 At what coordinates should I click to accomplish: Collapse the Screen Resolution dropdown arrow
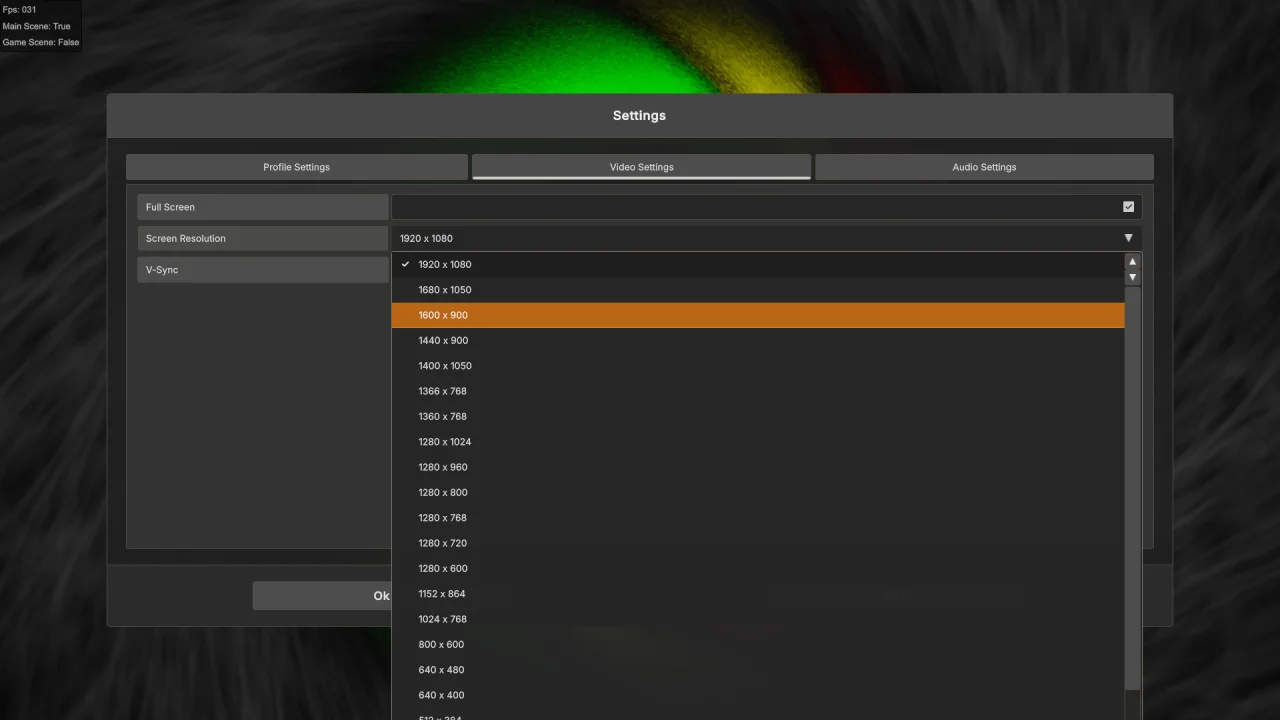pyautogui.click(x=1128, y=238)
